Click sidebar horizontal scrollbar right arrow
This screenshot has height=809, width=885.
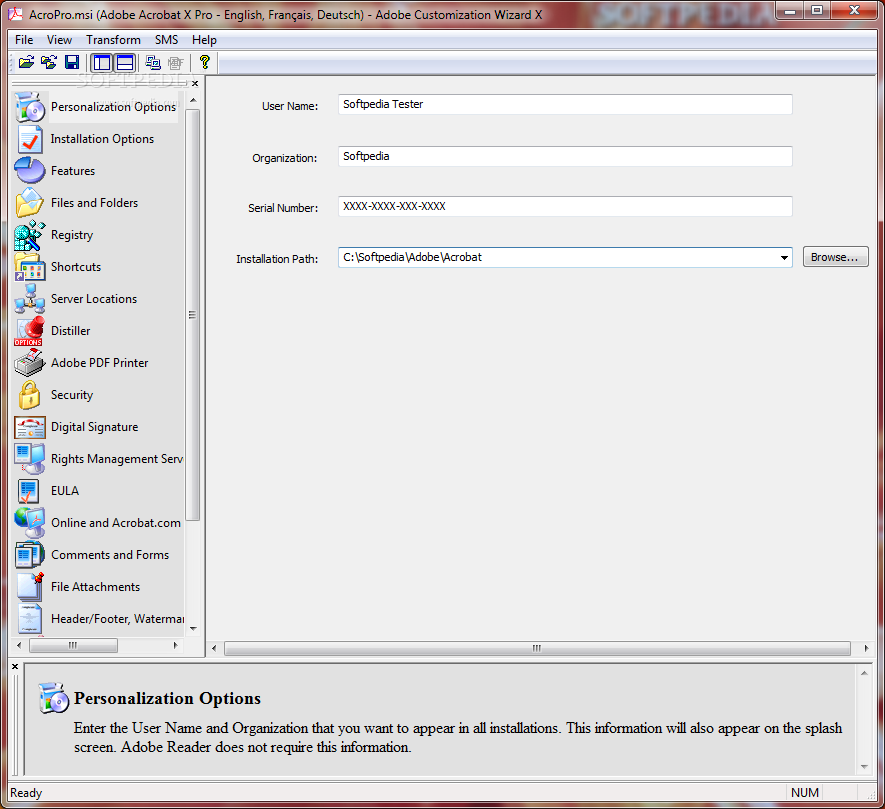pos(175,645)
